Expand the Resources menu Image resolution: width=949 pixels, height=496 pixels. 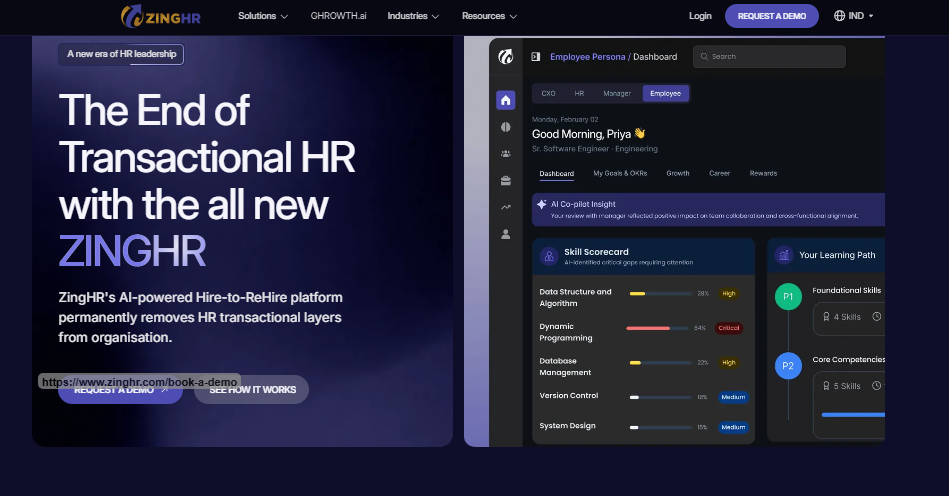pos(489,16)
